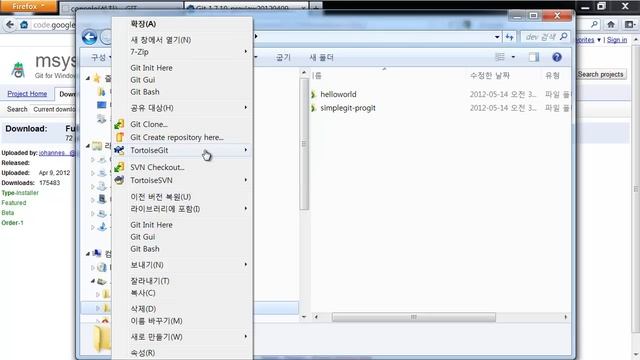This screenshot has height=360, width=640.
Task: Click the Git Clone icon in context menu
Action: tap(119, 124)
